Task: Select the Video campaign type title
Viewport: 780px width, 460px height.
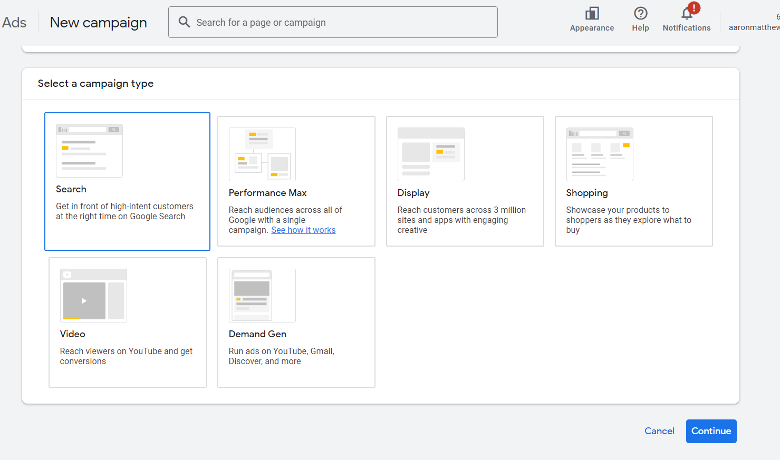Action: coord(73,334)
